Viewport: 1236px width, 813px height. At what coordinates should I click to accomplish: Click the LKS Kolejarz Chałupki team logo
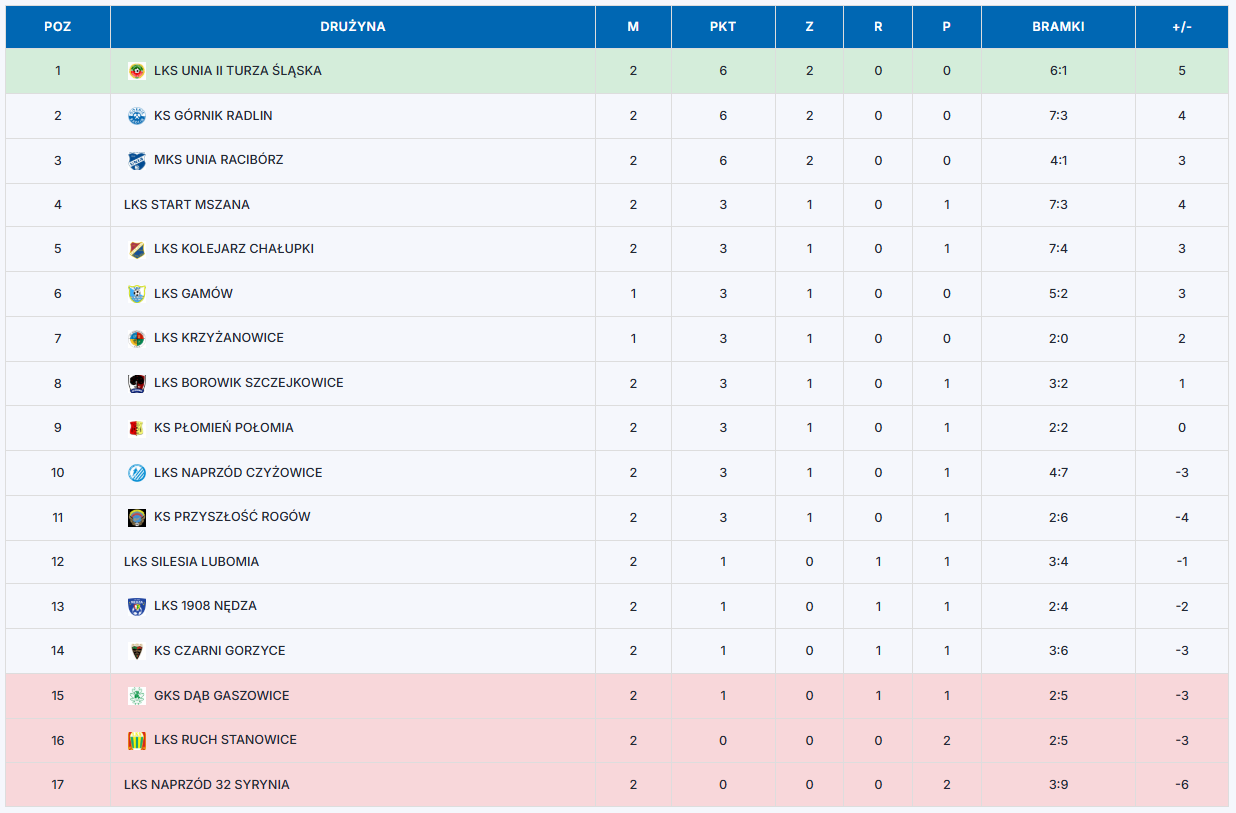point(137,249)
